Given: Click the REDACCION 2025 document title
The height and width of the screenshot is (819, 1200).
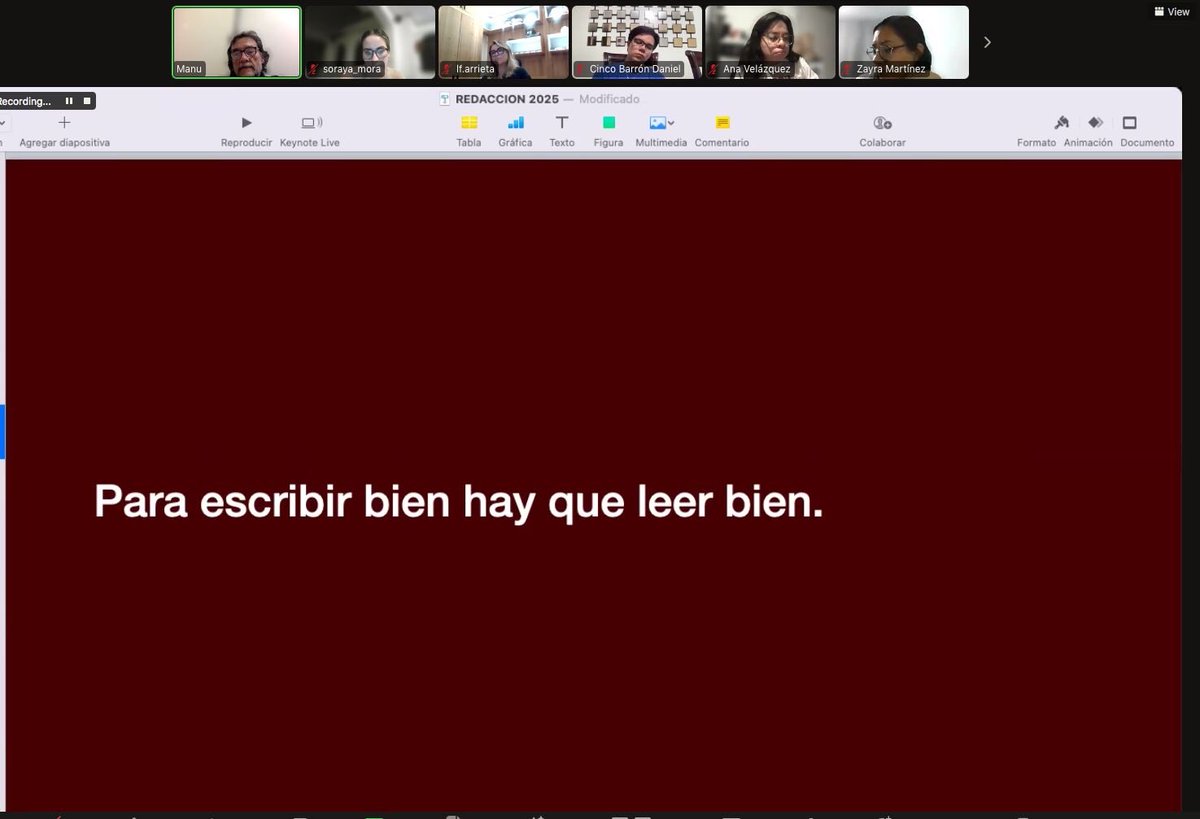Looking at the screenshot, I should tap(507, 99).
